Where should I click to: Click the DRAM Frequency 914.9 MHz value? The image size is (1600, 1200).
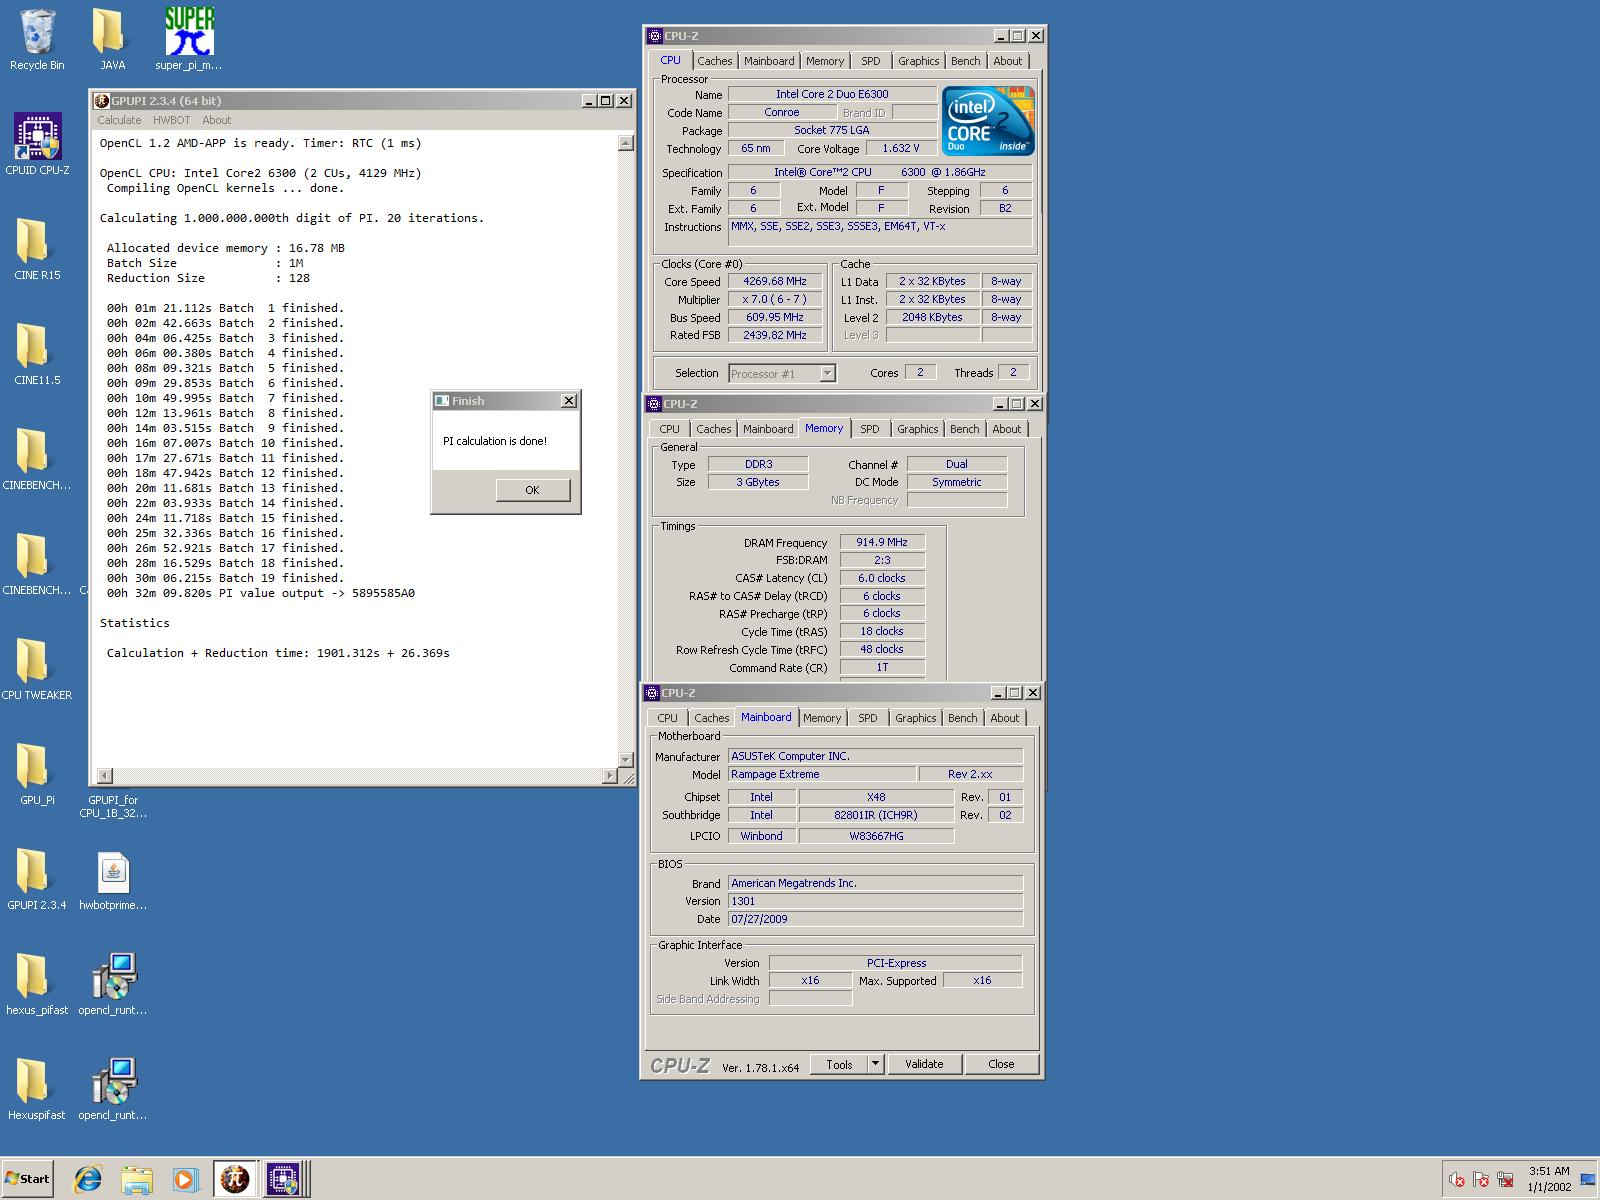coord(882,542)
